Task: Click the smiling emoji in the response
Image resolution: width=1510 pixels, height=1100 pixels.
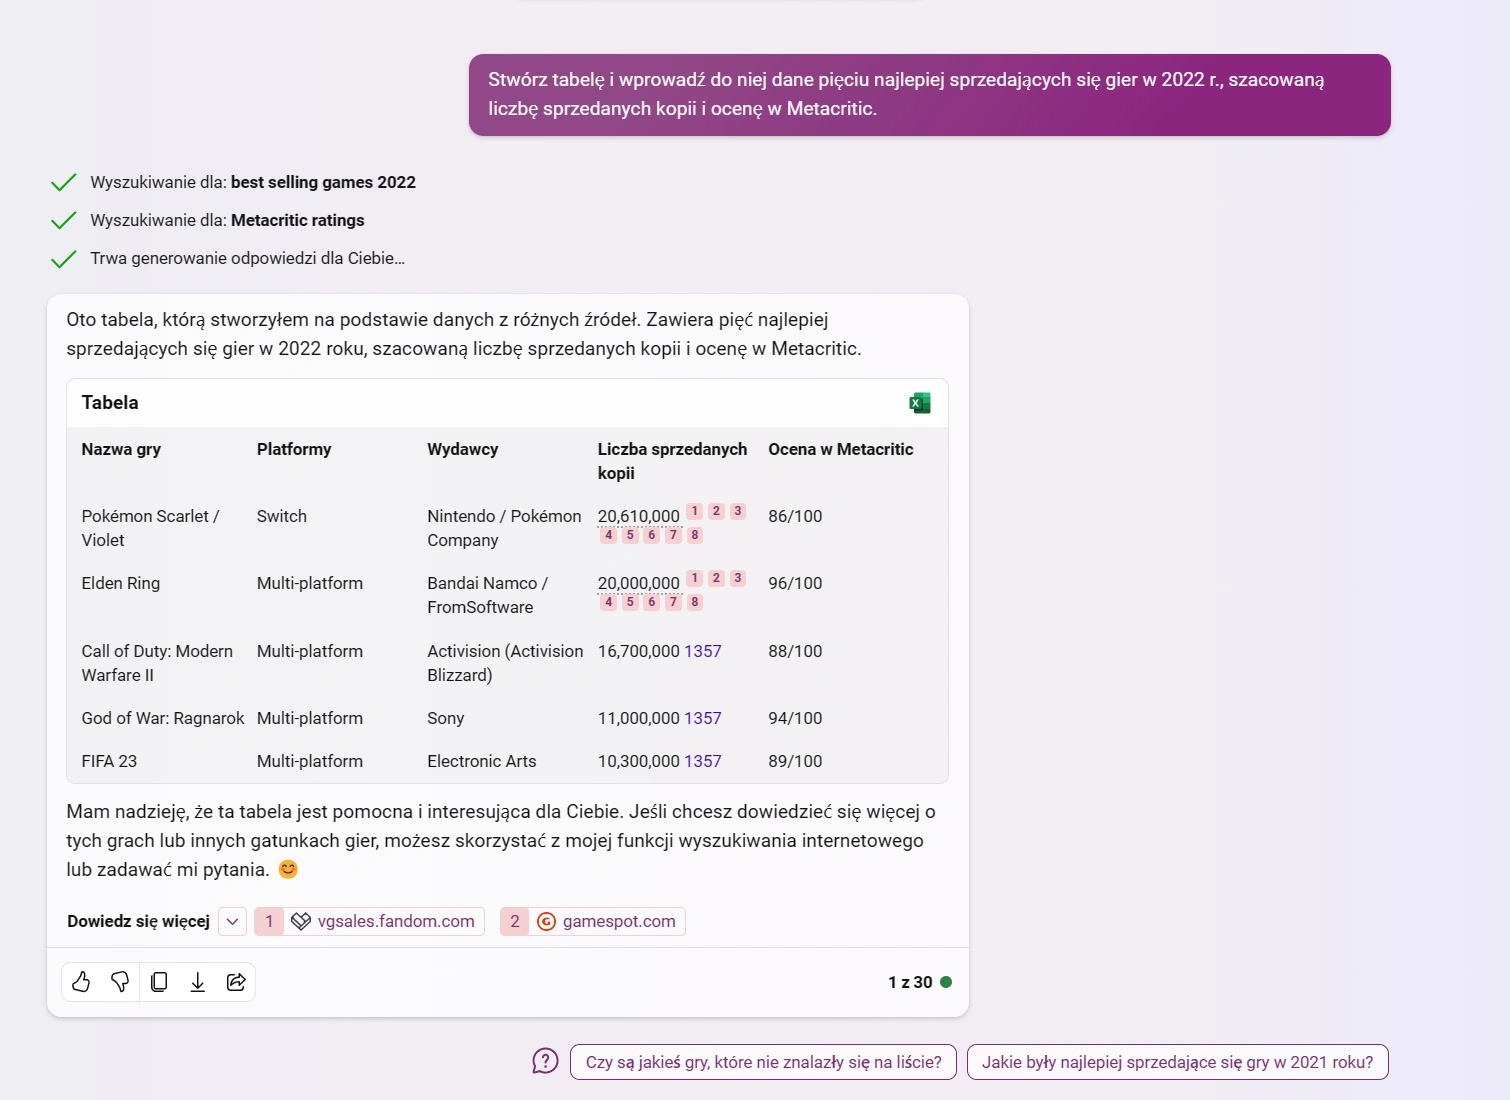Action: point(288,869)
